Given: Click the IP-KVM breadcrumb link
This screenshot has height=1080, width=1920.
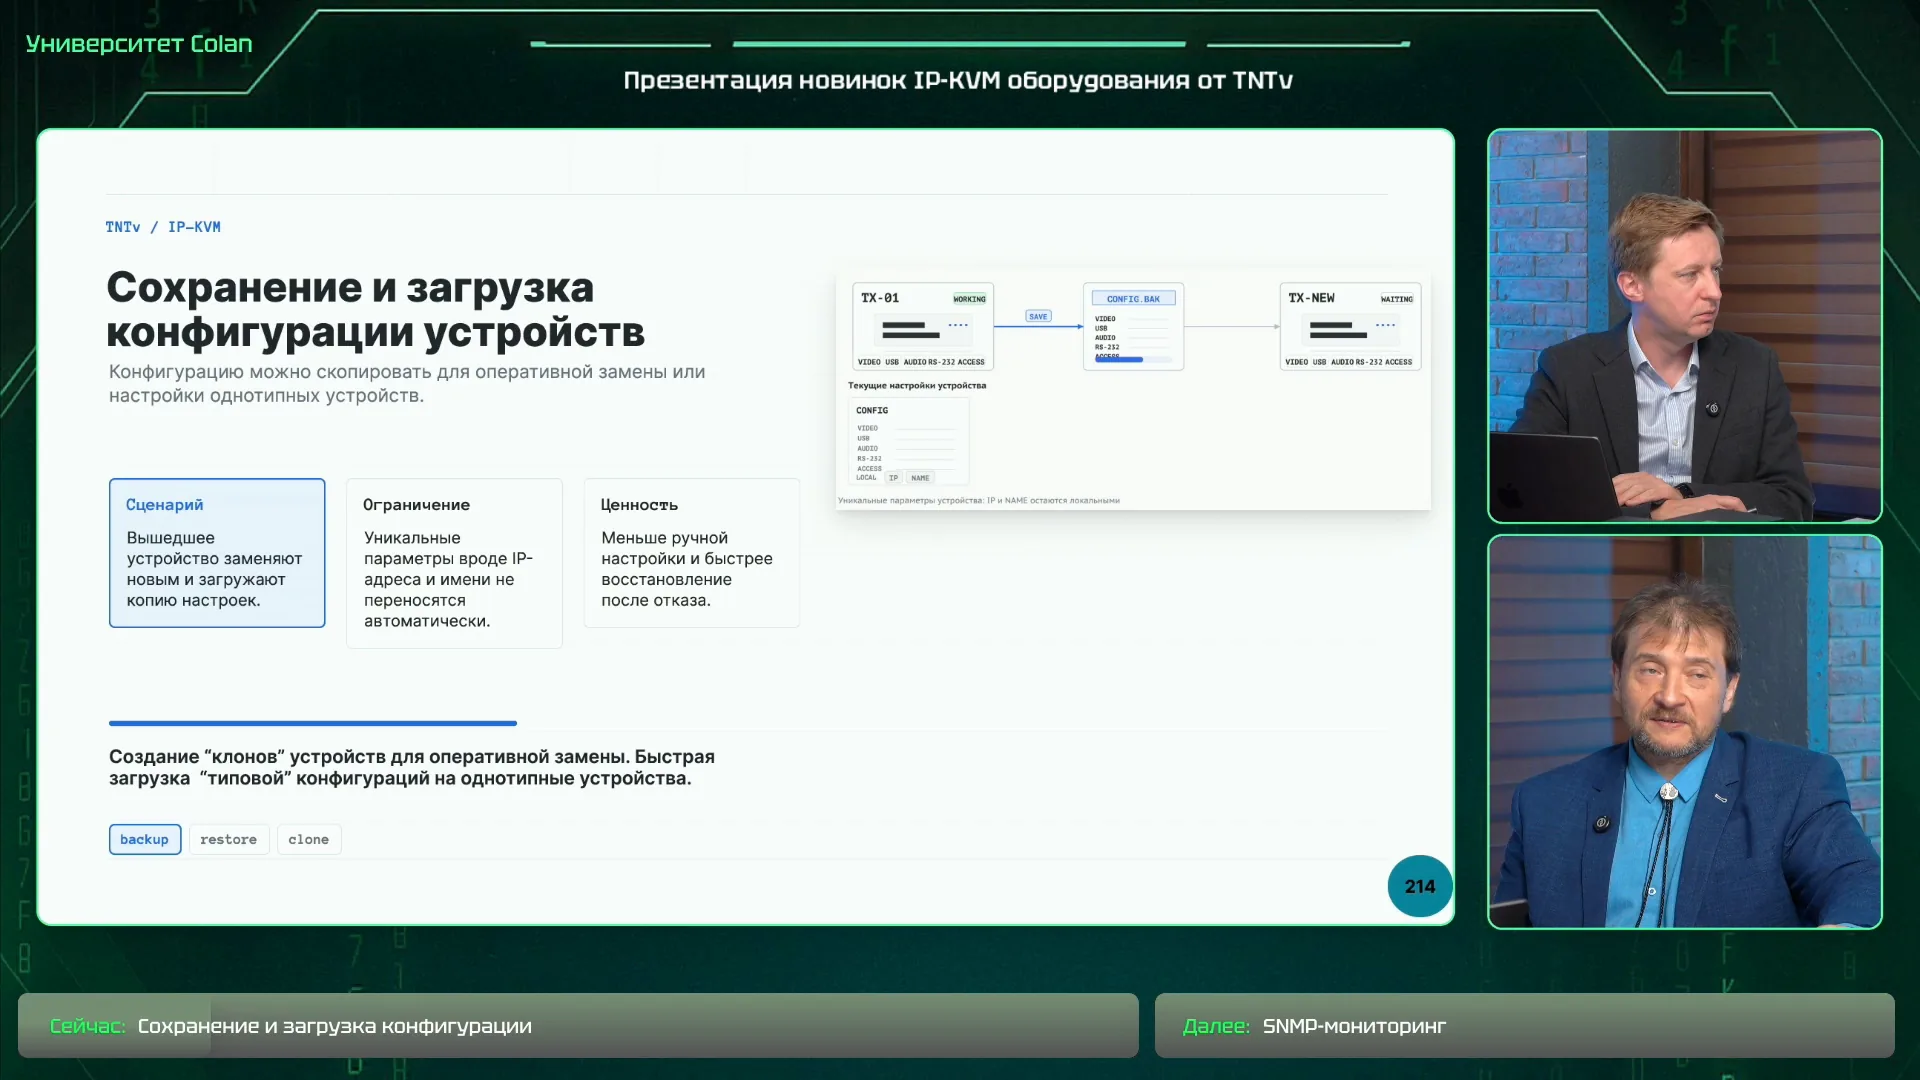Looking at the screenshot, I should point(194,227).
